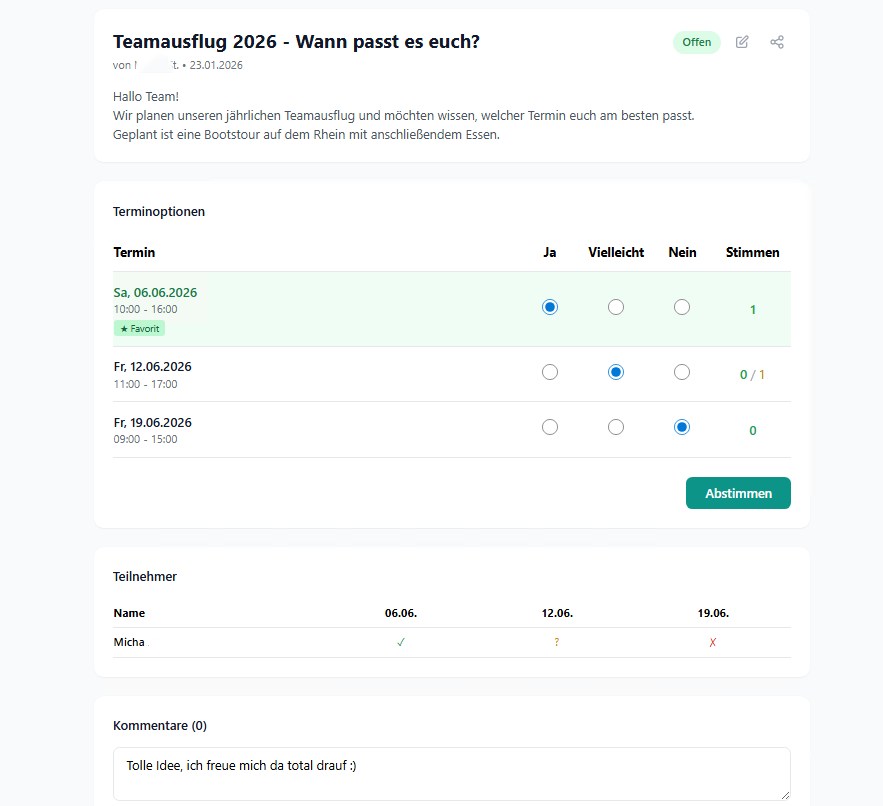Image resolution: width=883 pixels, height=806 pixels.
Task: Click the share icon to share the poll
Action: (777, 42)
